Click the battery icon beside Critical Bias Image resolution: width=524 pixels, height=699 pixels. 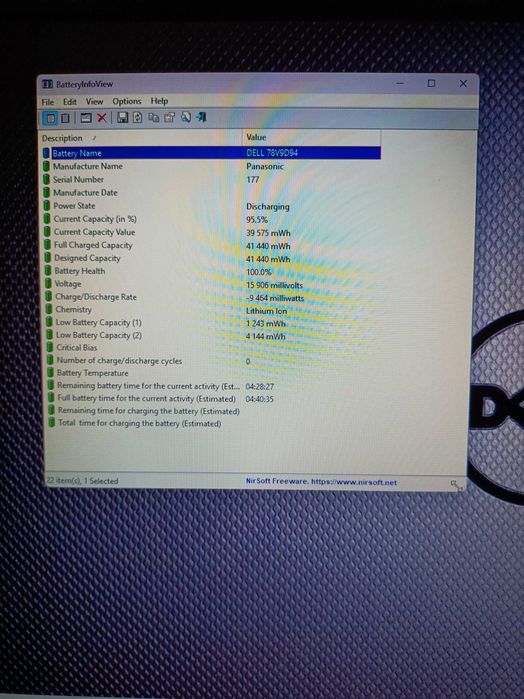click(50, 347)
